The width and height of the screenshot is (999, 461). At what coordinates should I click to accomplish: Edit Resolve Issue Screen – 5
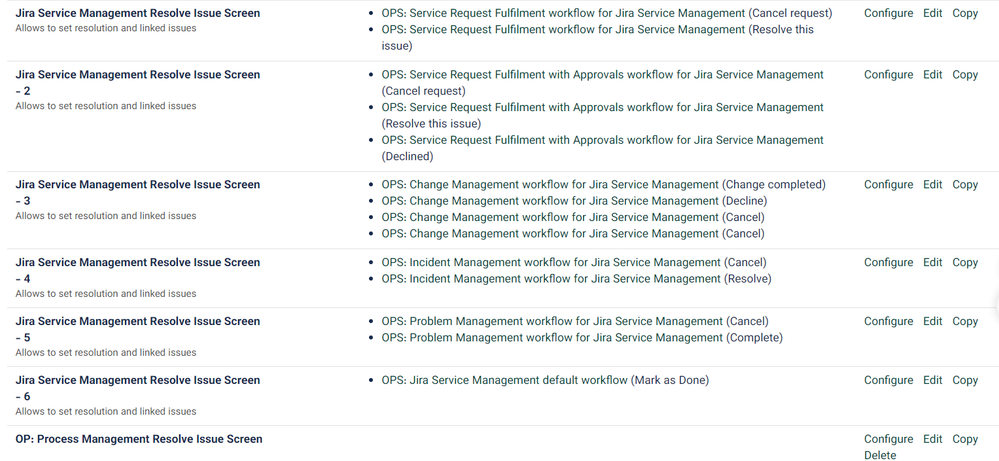coord(932,322)
